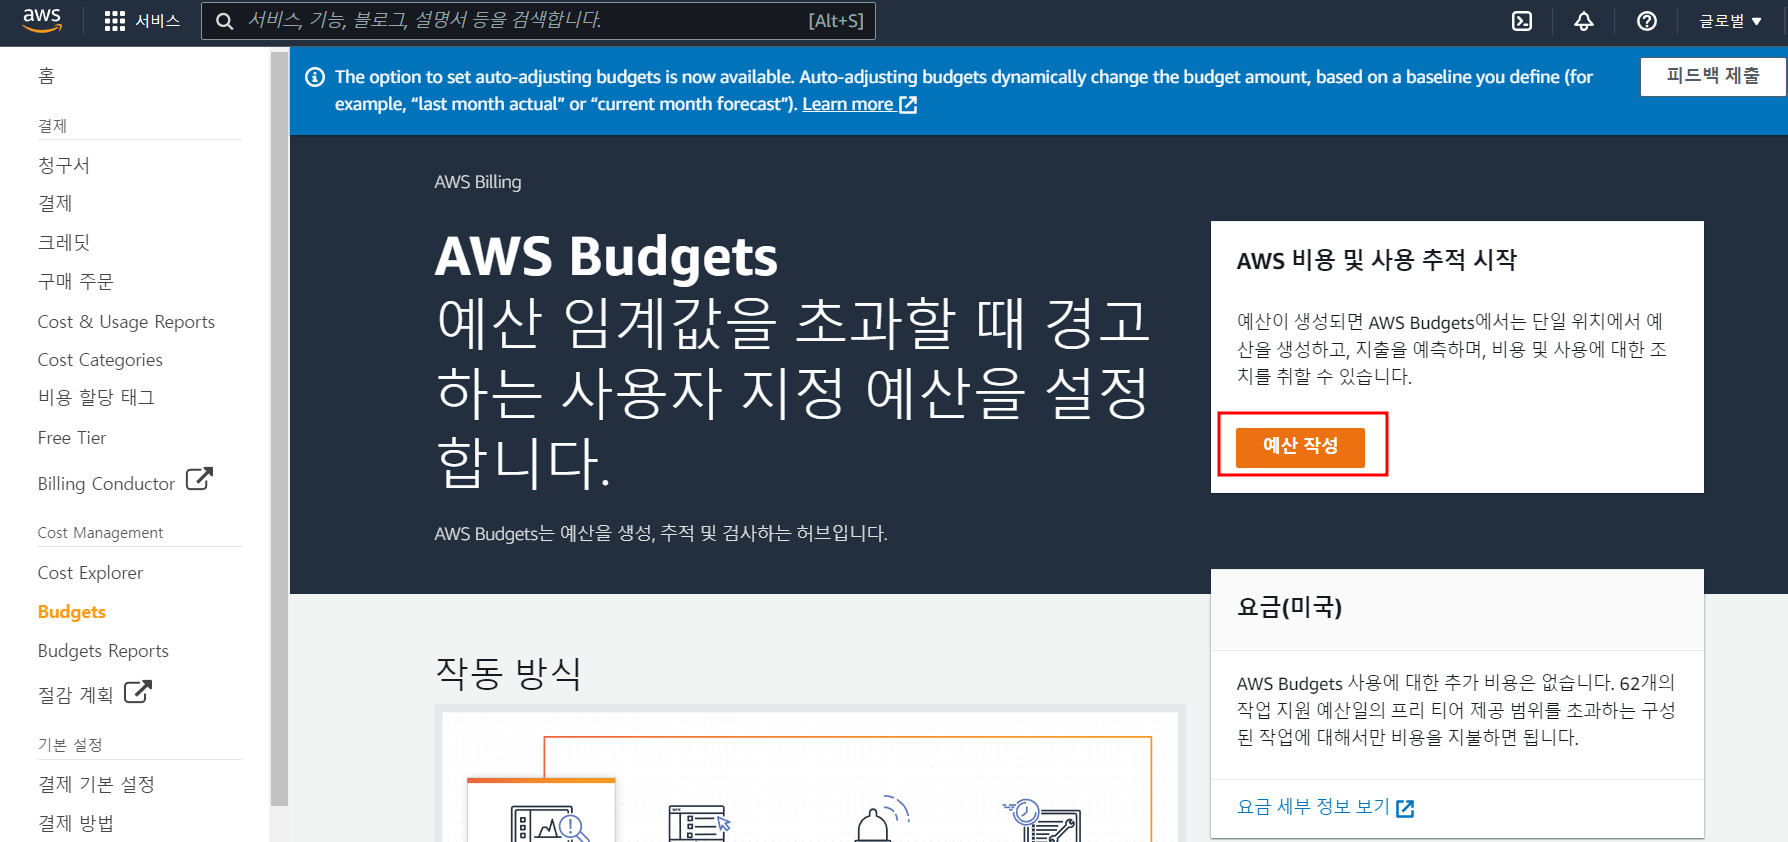Click the AWS Budgets main title
The width and height of the screenshot is (1788, 842).
point(606,256)
